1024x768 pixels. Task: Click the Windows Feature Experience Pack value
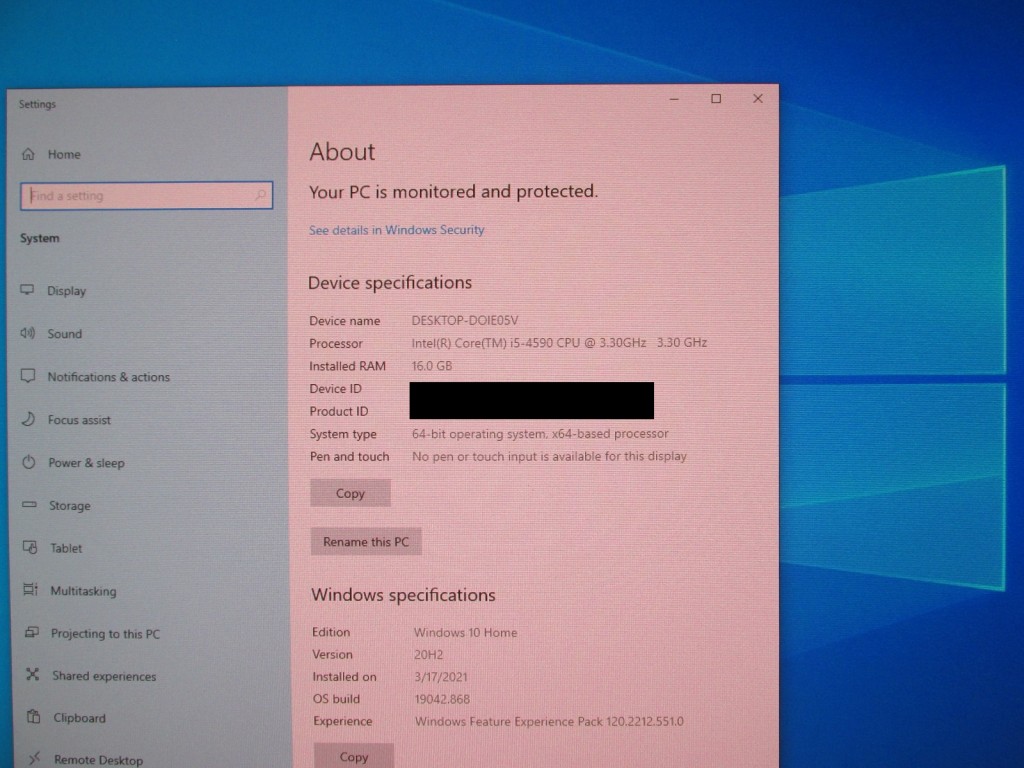[549, 722]
